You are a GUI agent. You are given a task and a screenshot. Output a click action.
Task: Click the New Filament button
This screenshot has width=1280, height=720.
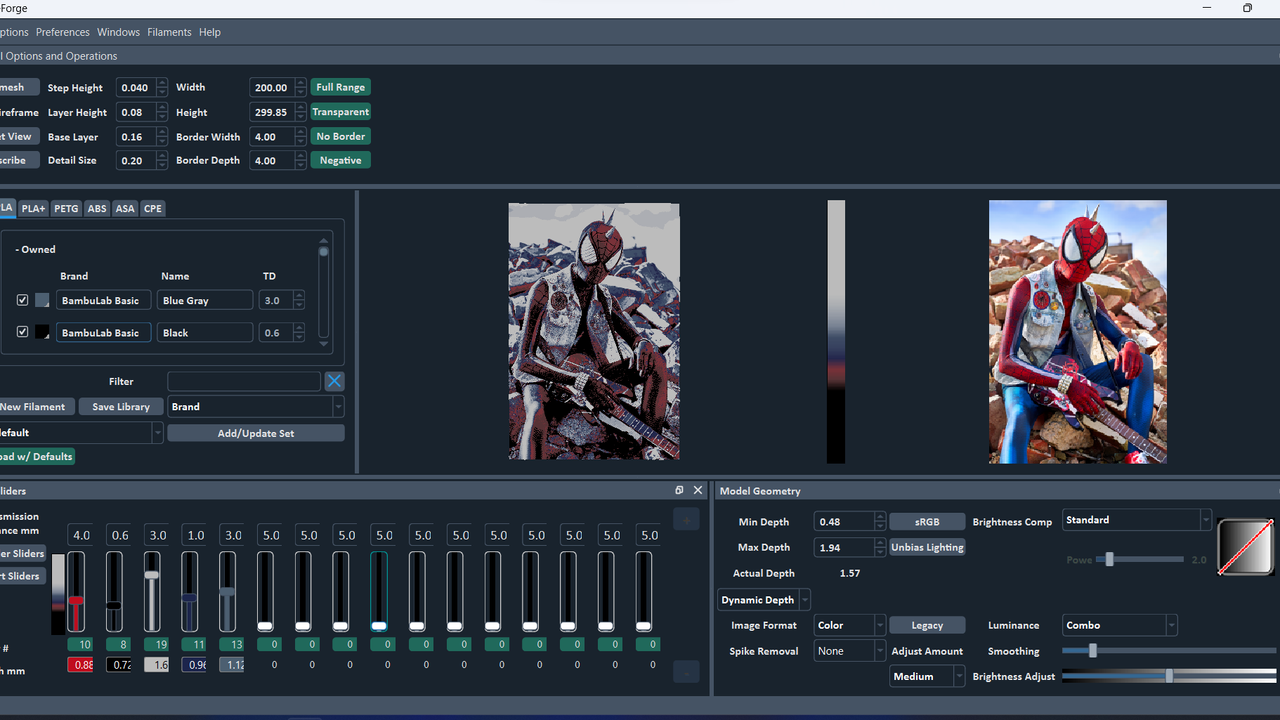tap(36, 407)
